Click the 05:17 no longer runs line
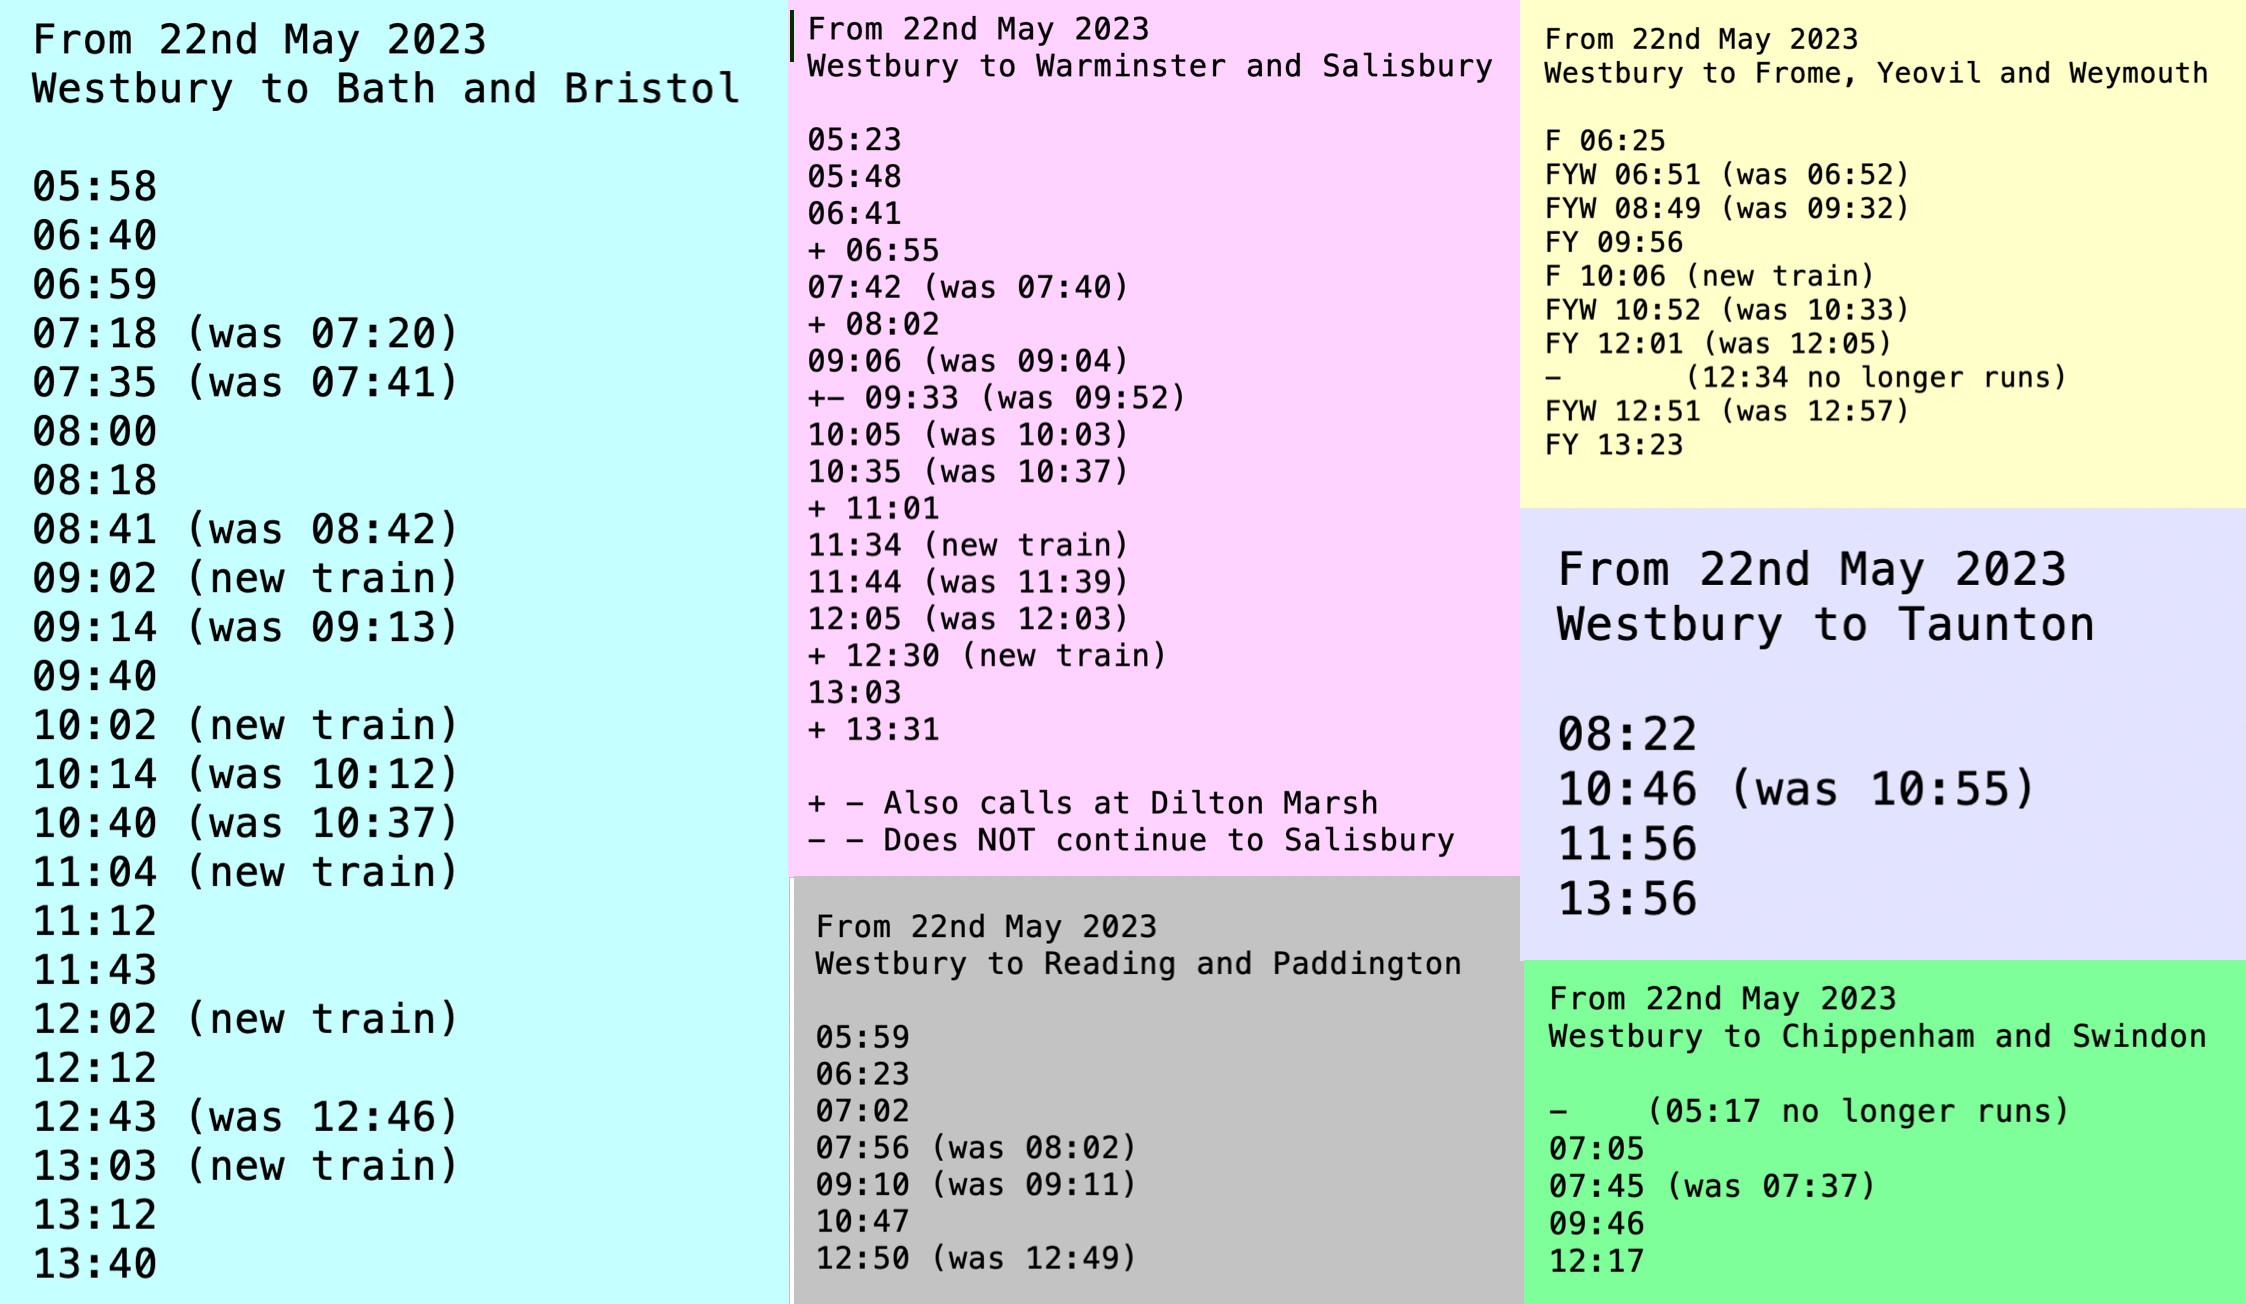The image size is (2246, 1304). tap(1856, 1112)
